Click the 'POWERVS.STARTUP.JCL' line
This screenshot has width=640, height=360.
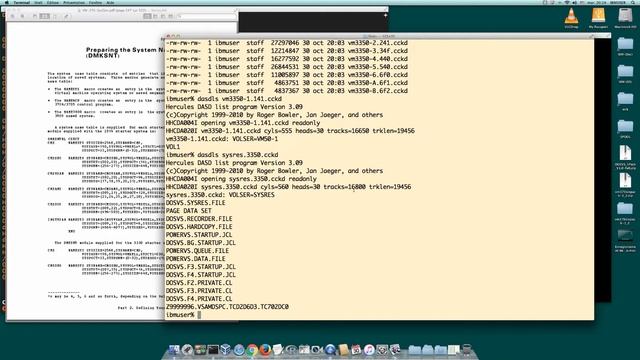(x=199, y=235)
